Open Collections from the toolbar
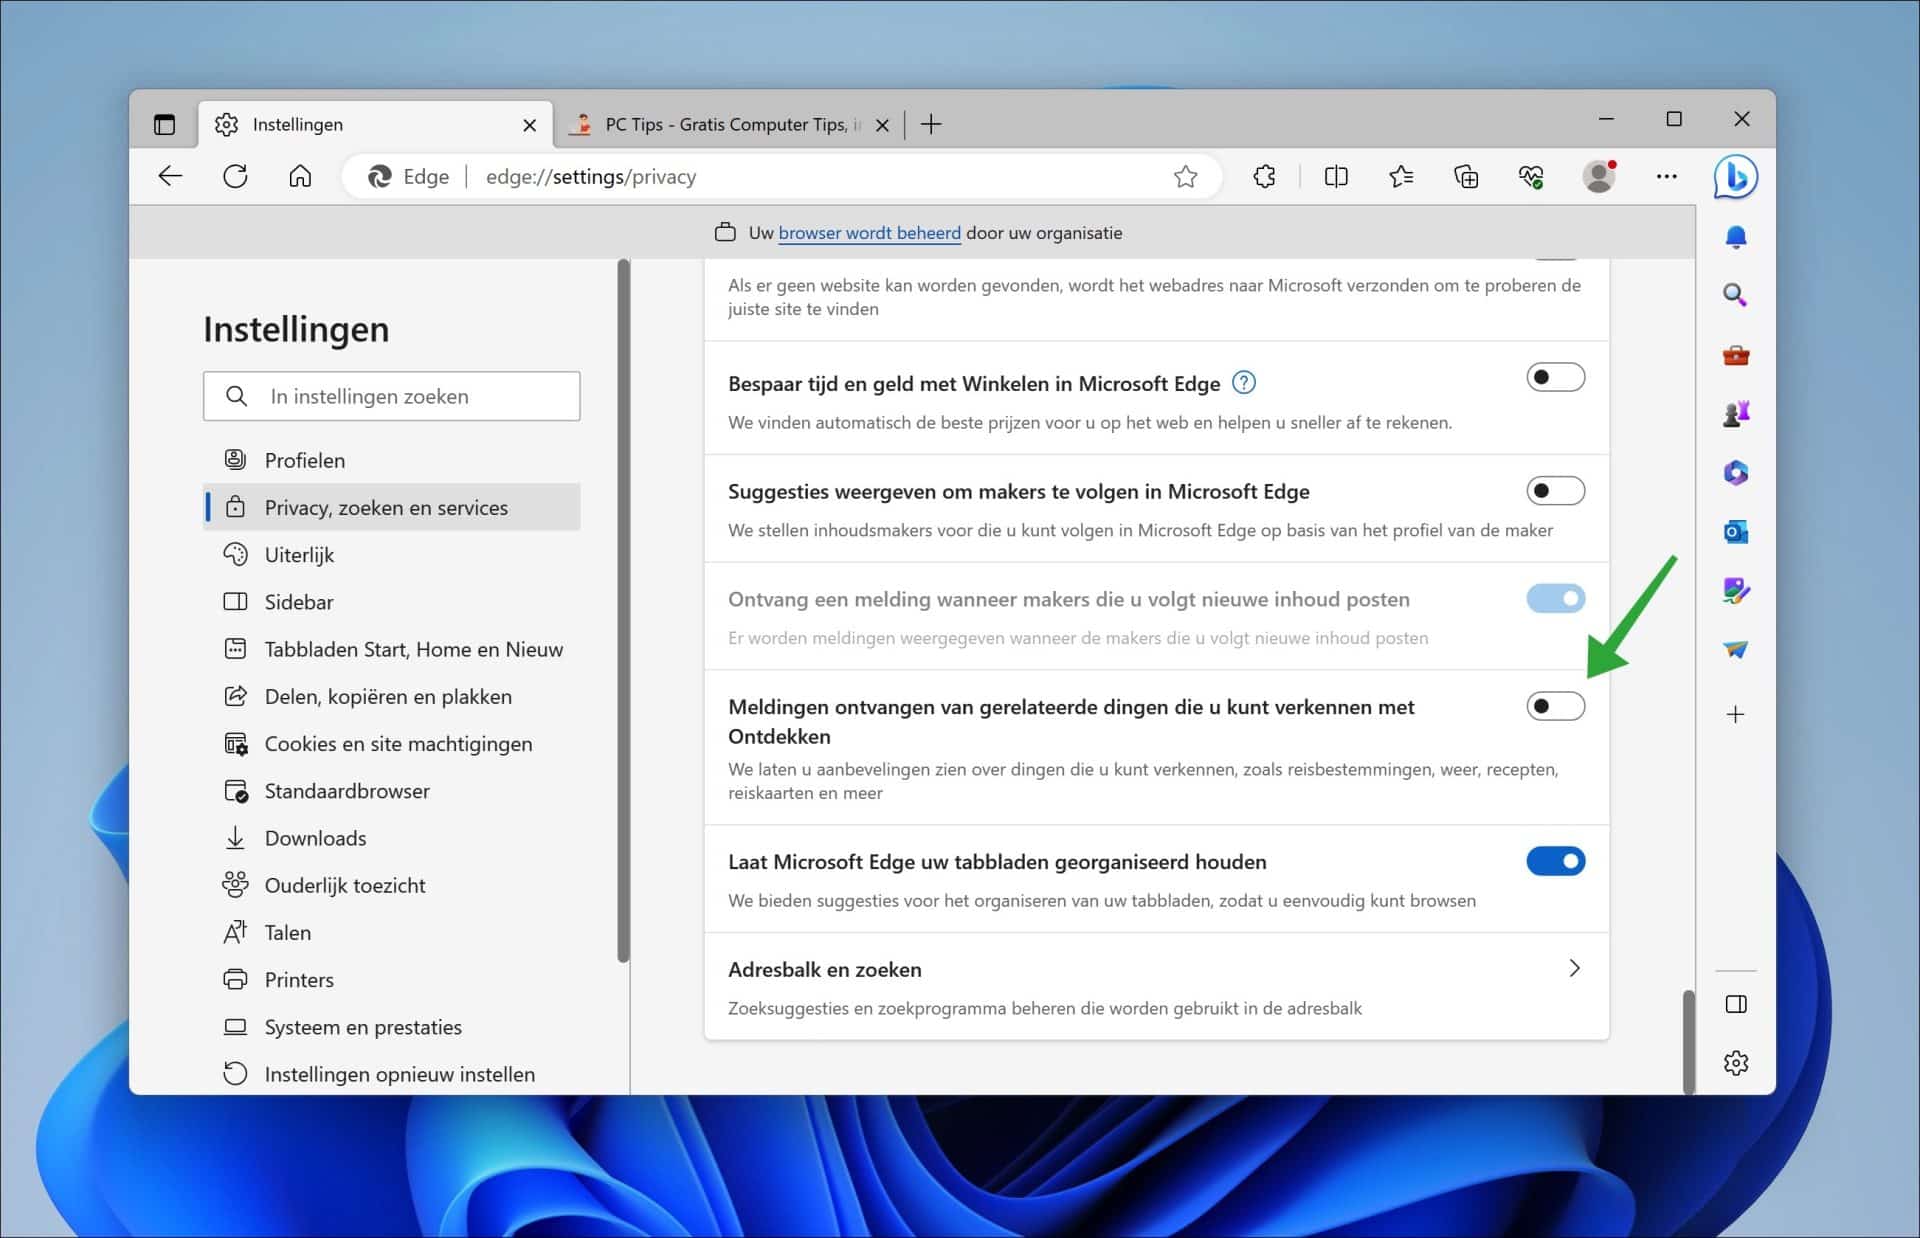 (1466, 176)
